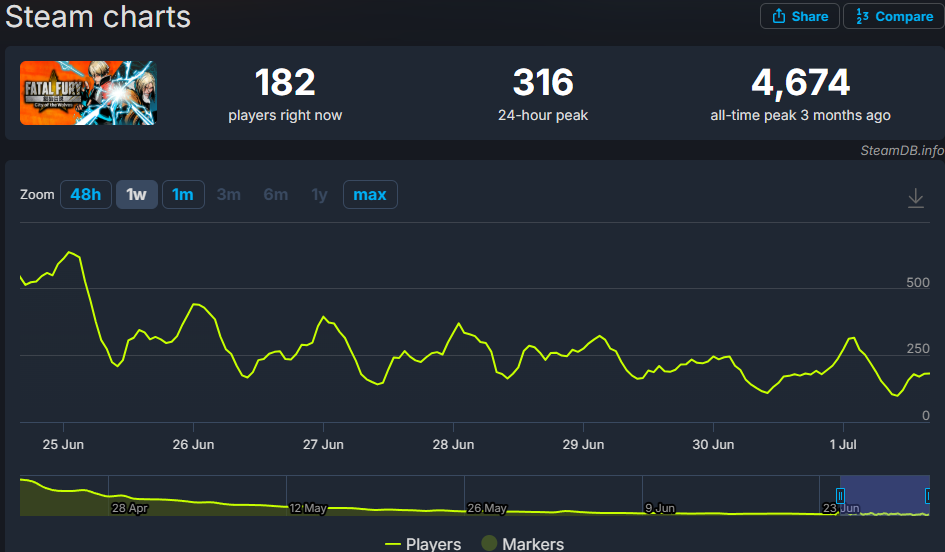Click the Share button

click(799, 16)
